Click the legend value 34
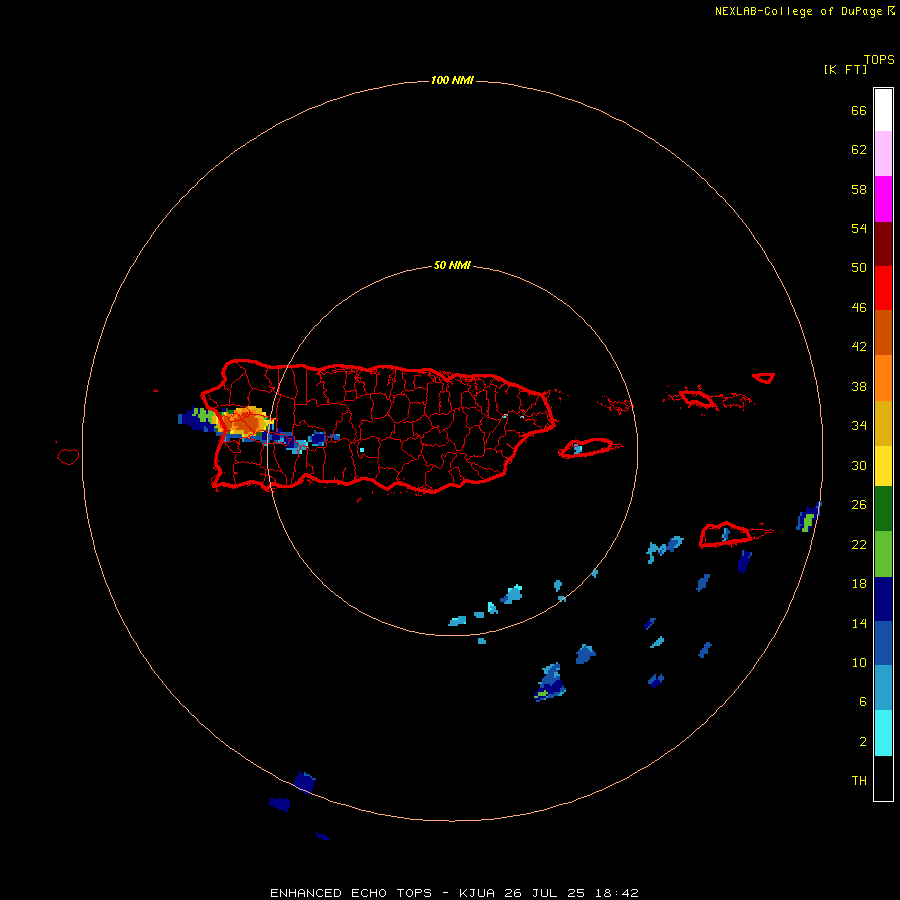The height and width of the screenshot is (900, 900). pos(859,425)
